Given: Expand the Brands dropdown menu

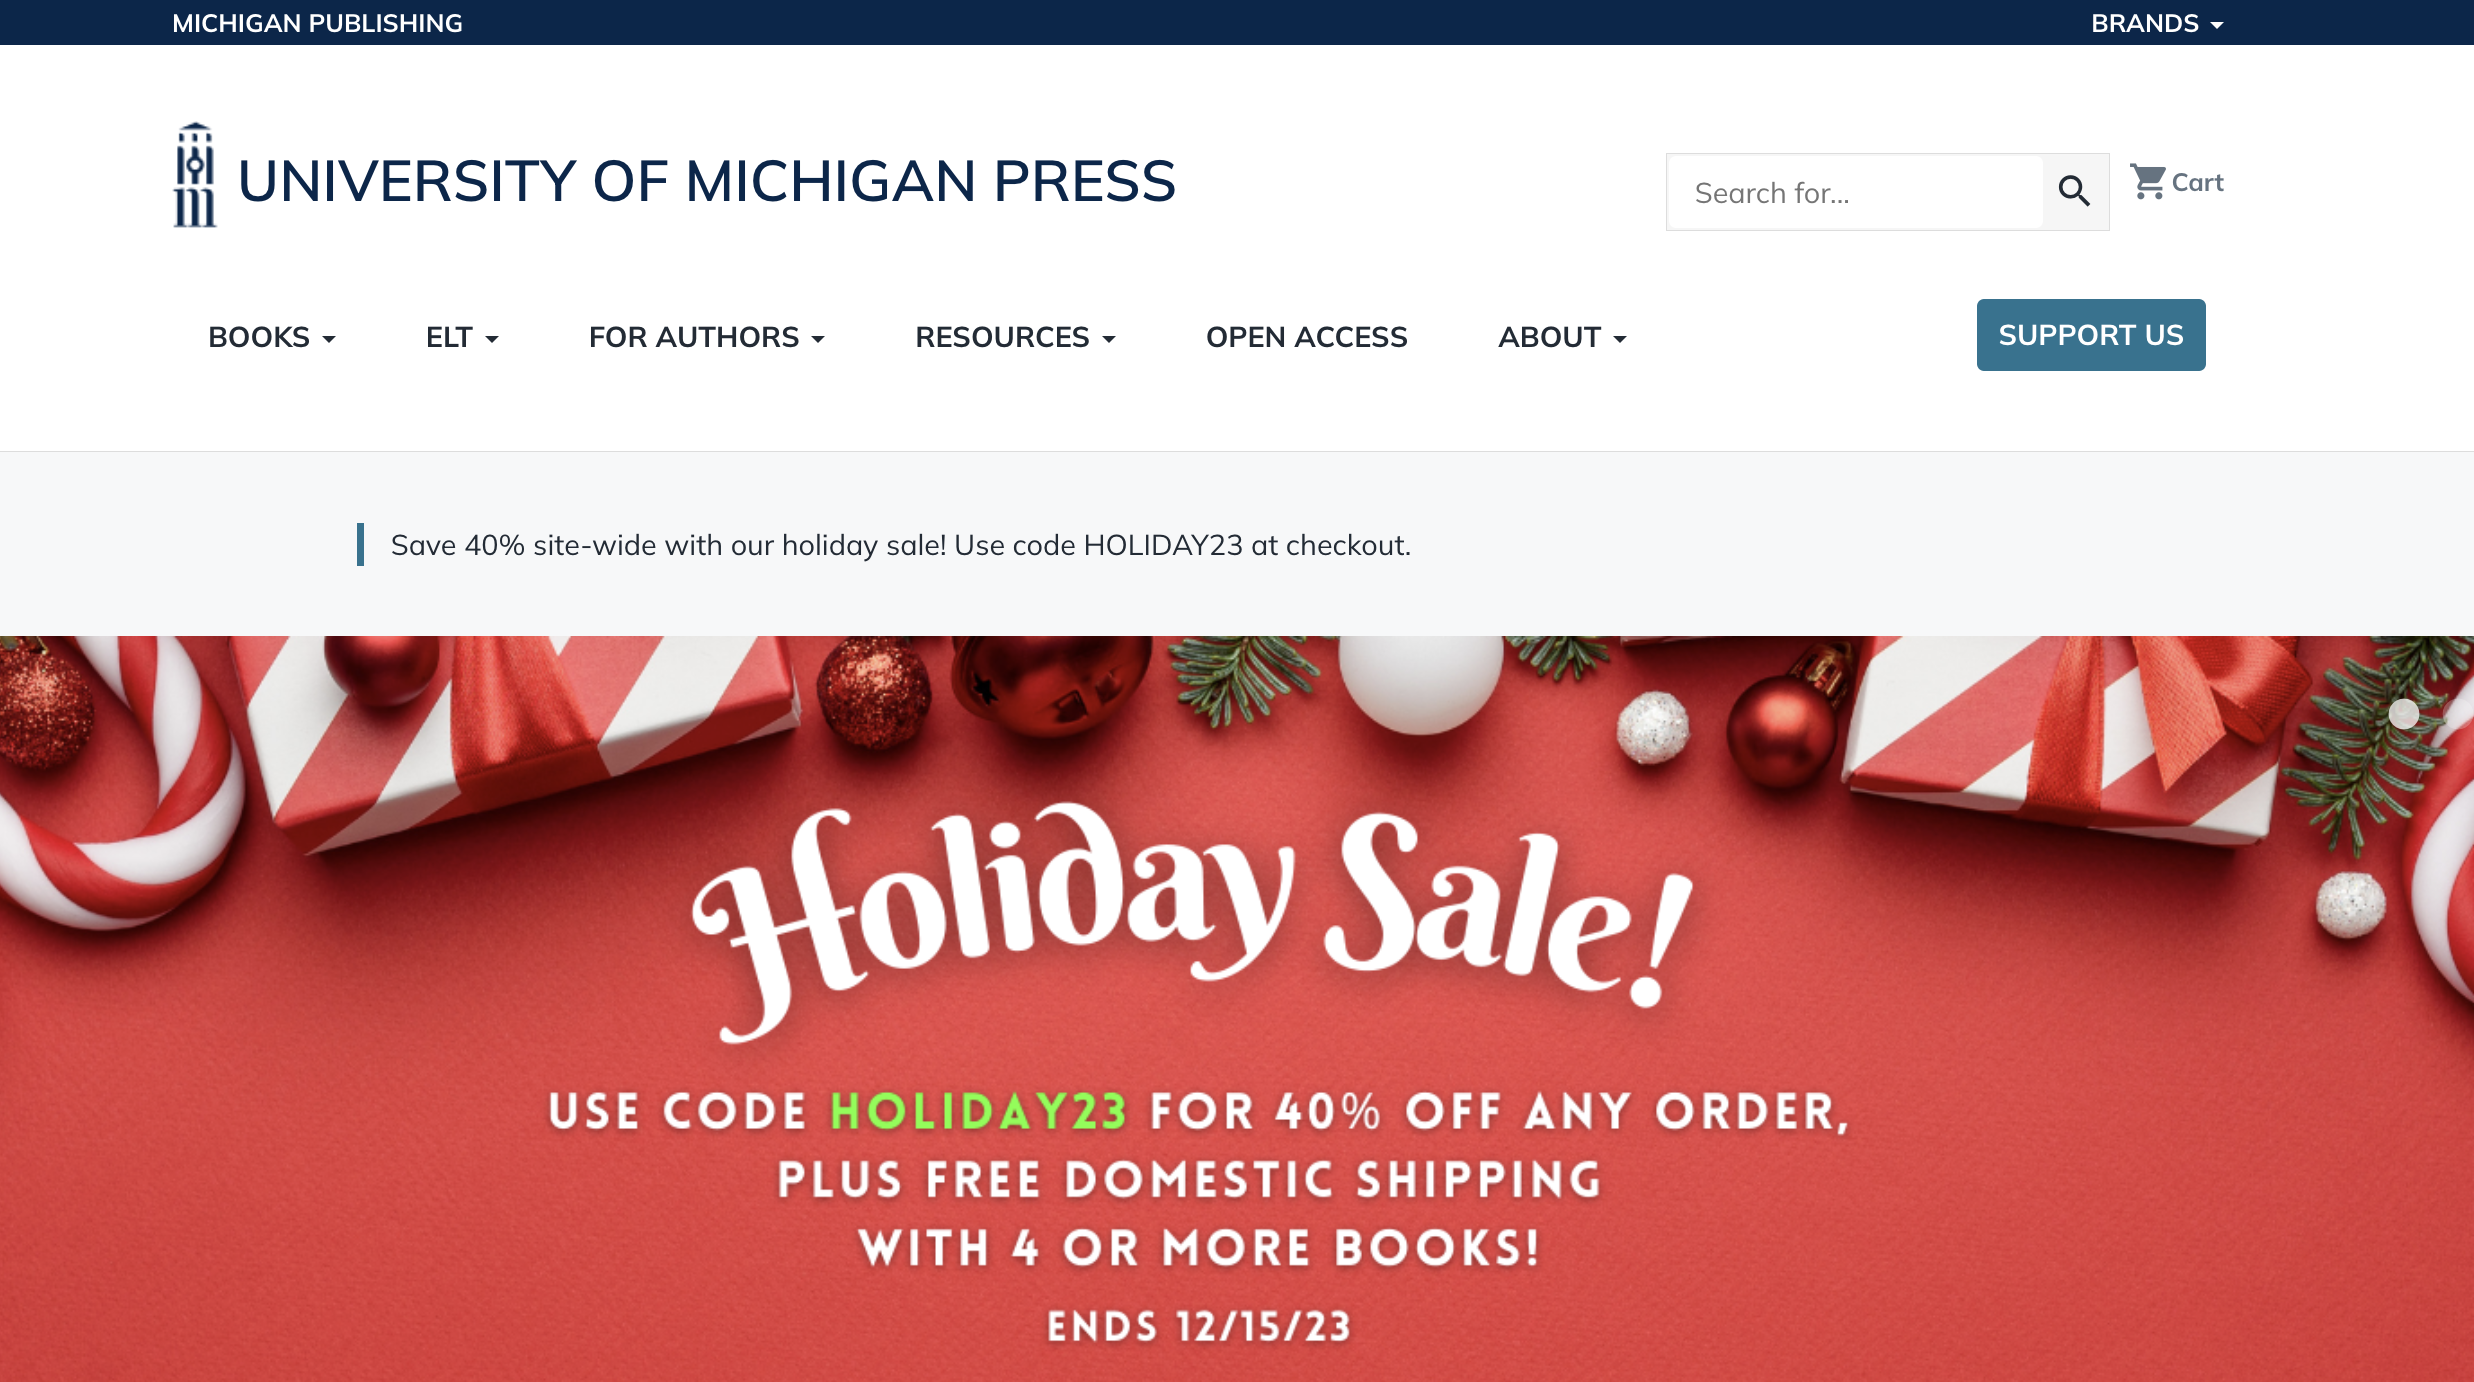Looking at the screenshot, I should pos(2157,23).
